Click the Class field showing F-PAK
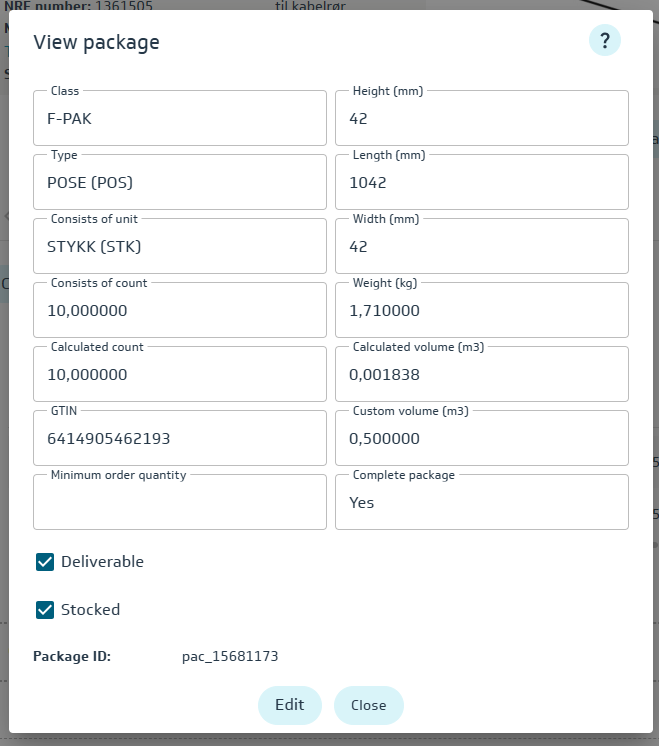Image resolution: width=659 pixels, height=746 pixels. click(x=180, y=119)
